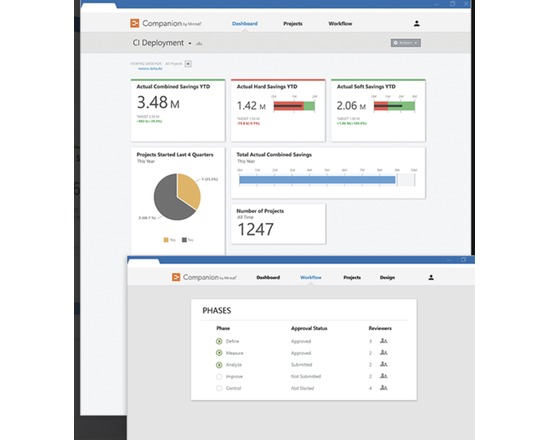Click the small chart icon beside CI Deployment
The width and height of the screenshot is (550, 440).
[199, 44]
